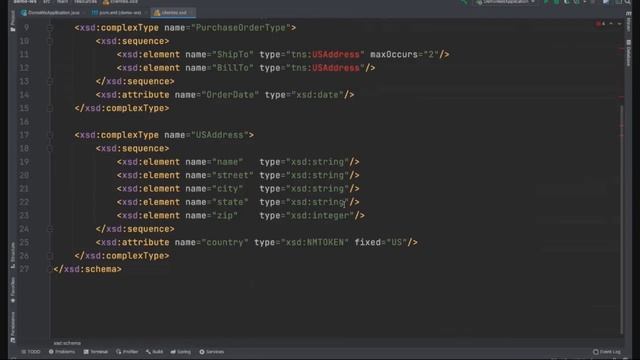Viewport: 640px width, 360px height.
Task: Collapse xsd:sequence fold marker on line 18
Action: point(50,148)
